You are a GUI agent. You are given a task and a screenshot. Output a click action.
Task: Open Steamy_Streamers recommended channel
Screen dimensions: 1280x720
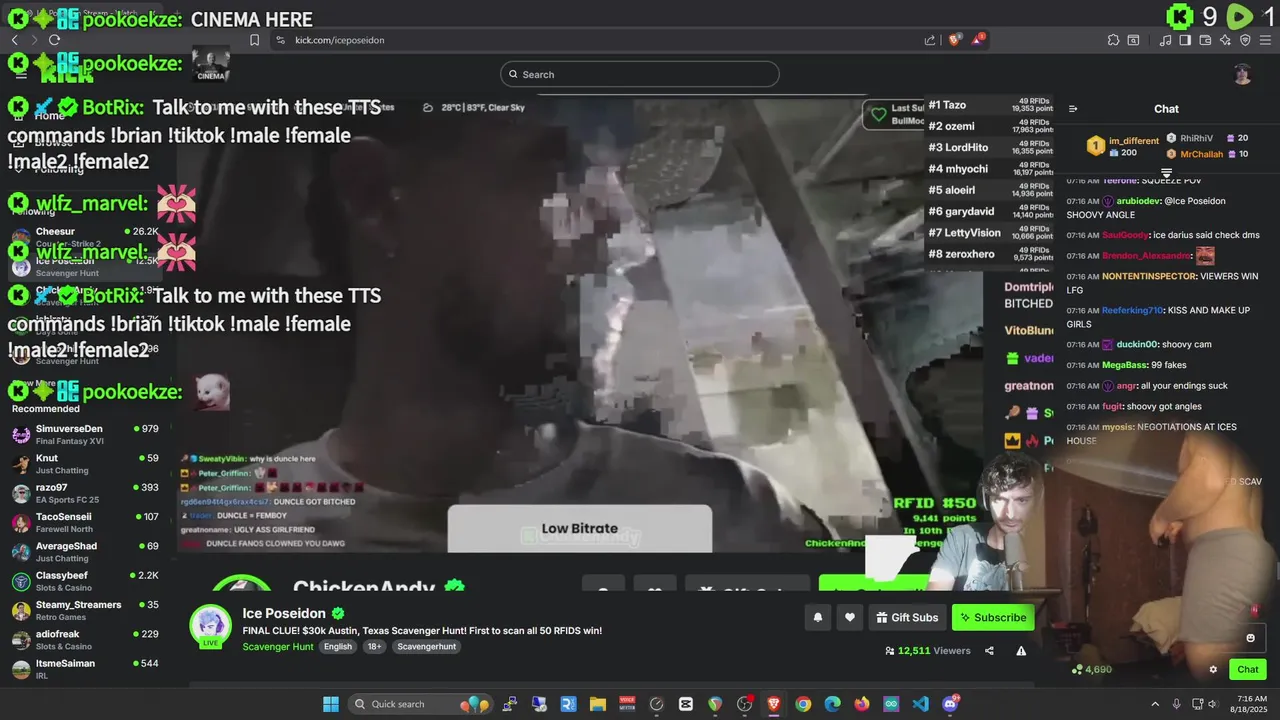tap(85, 610)
